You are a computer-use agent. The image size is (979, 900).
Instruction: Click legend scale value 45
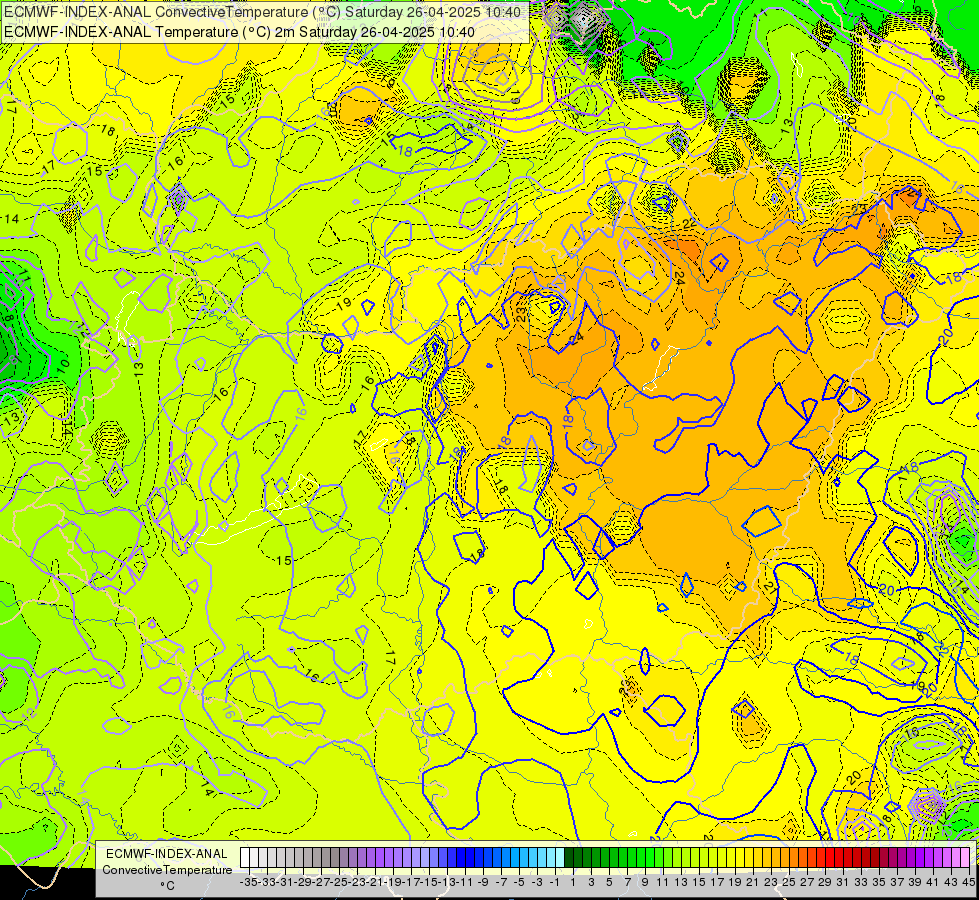tap(969, 882)
